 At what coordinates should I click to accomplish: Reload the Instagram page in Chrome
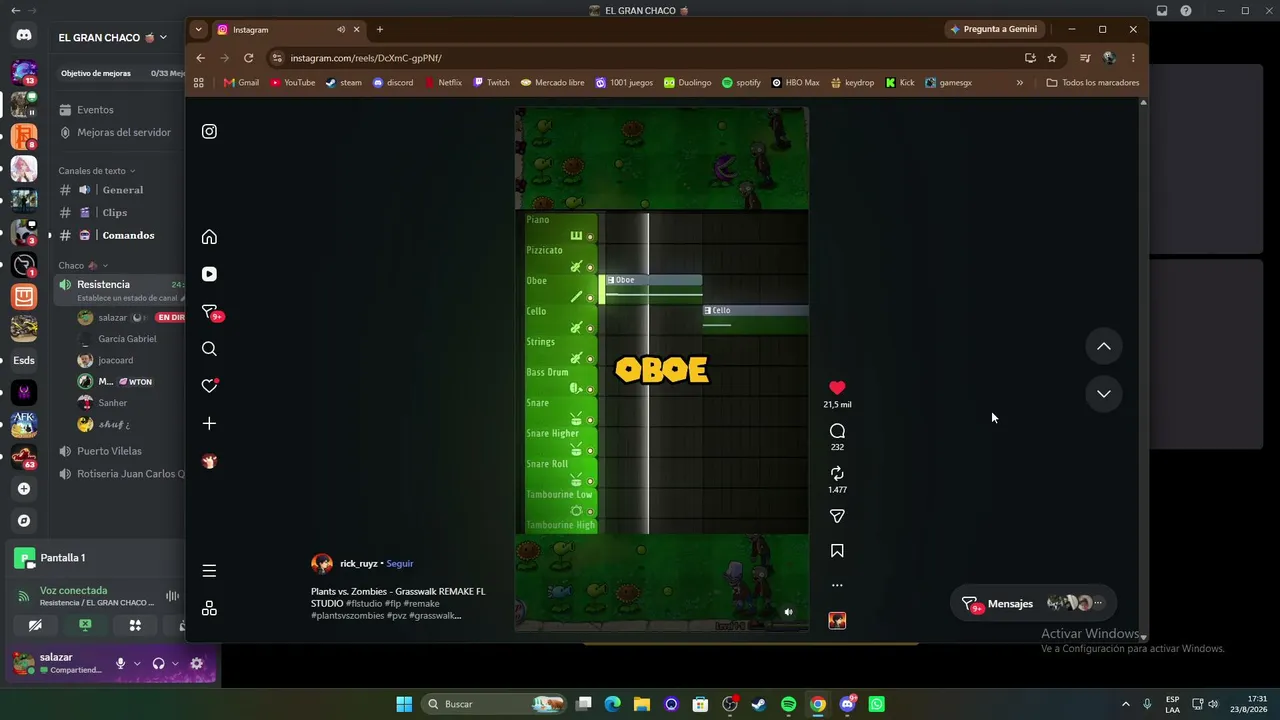pos(249,58)
